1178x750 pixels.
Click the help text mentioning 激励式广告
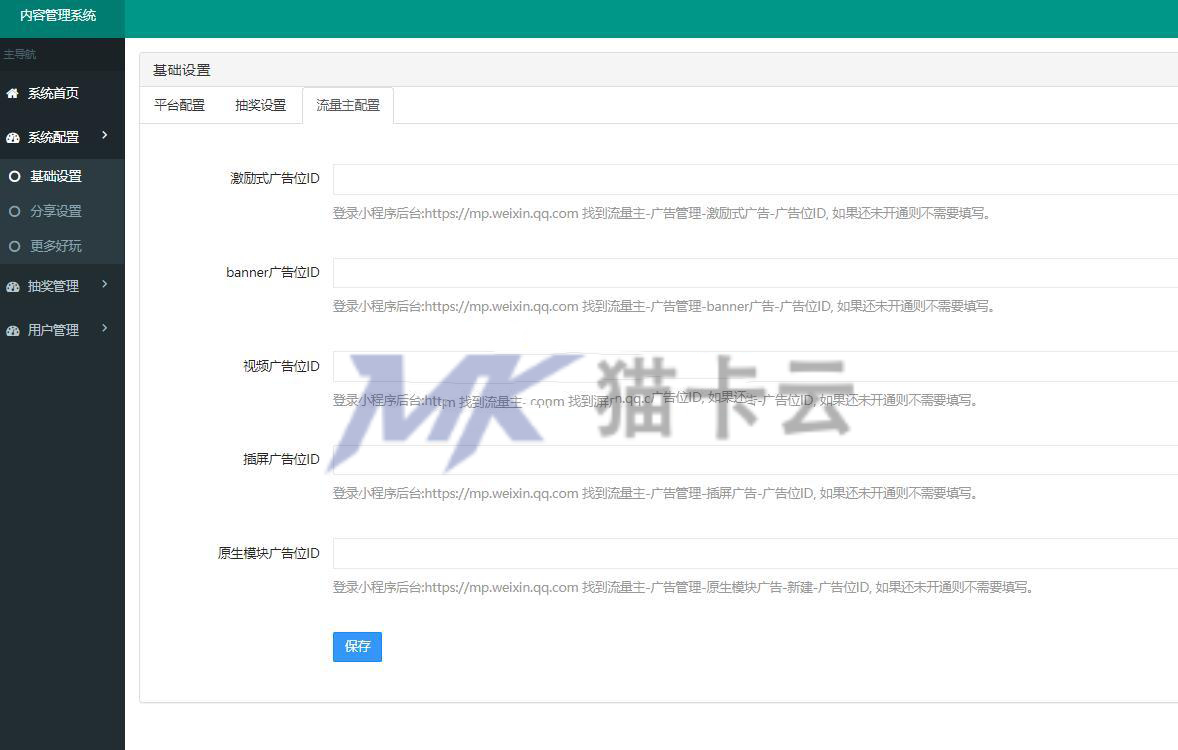coord(663,213)
